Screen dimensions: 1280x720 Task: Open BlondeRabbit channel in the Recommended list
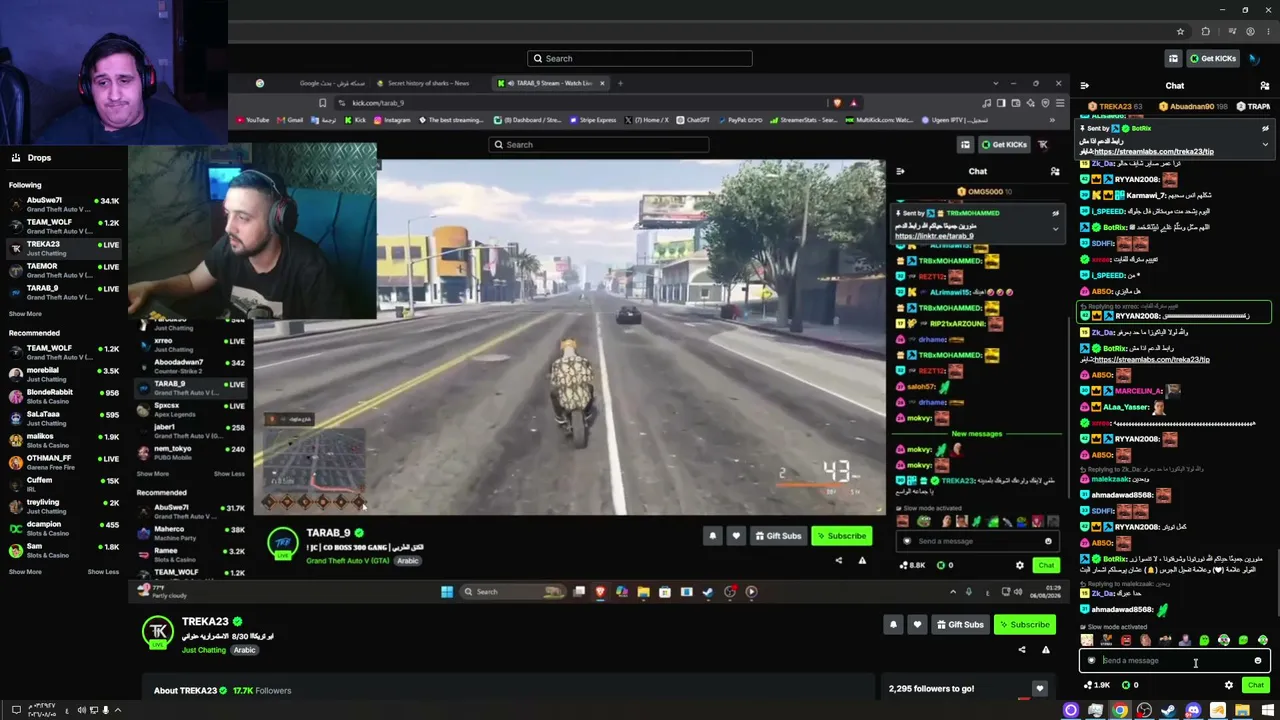tap(63, 396)
